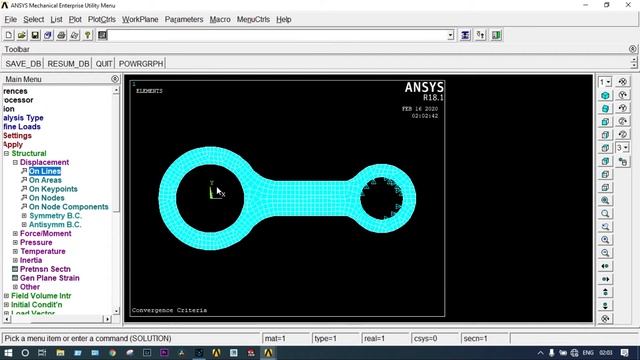
Task: Expand the Field Volume Intr node
Action: [x=7, y=296]
